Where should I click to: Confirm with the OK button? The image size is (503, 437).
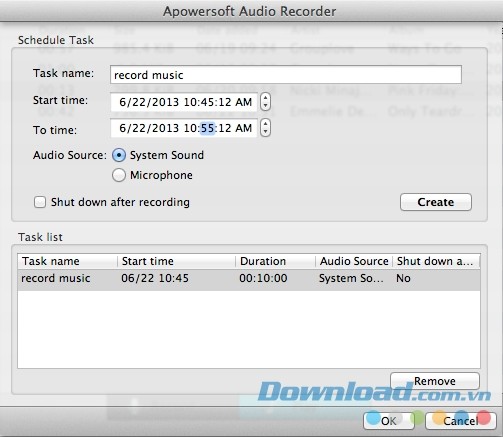tap(389, 421)
